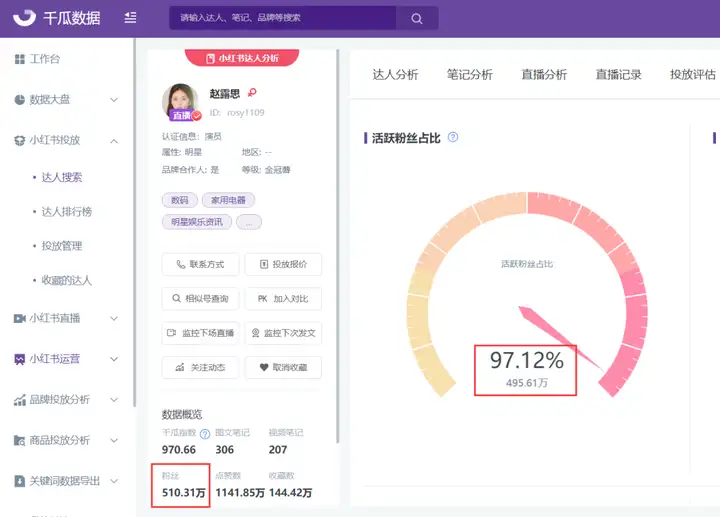Viewport: 720px width, 517px height.
Task: Click the 联系方式 button
Action: [x=200, y=264]
